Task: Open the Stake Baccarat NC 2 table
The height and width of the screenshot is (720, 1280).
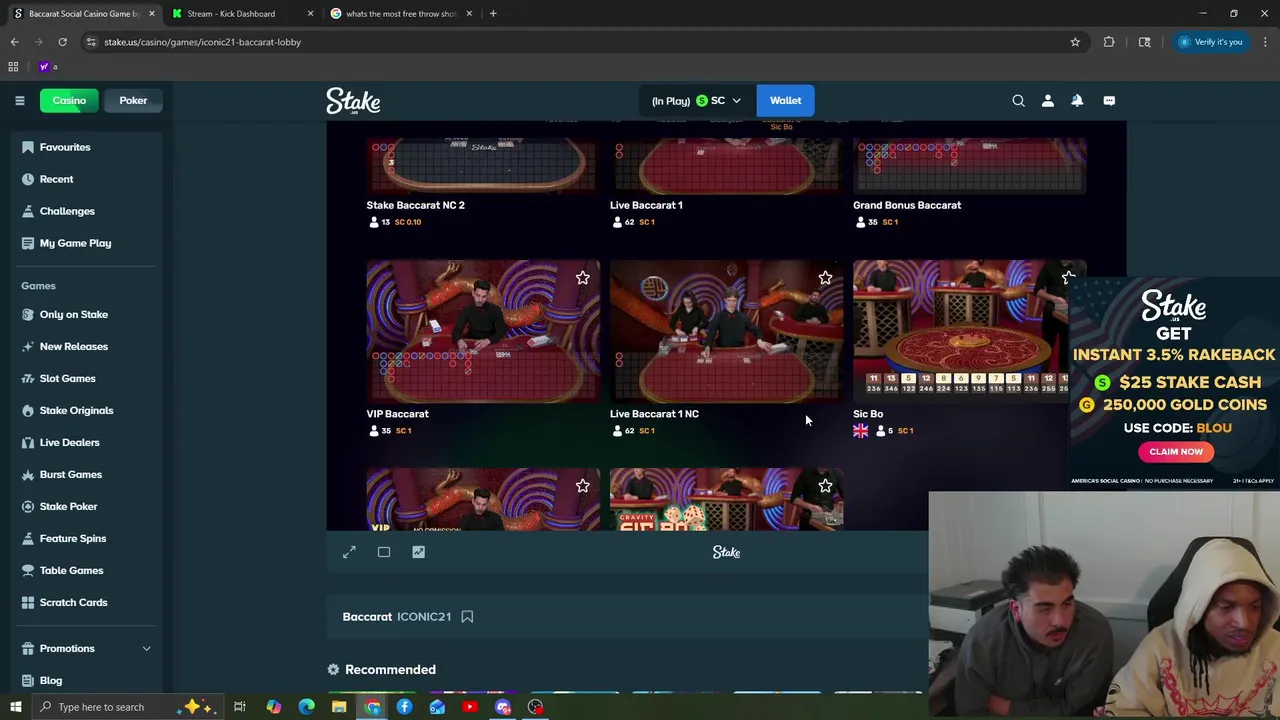Action: pos(483,165)
